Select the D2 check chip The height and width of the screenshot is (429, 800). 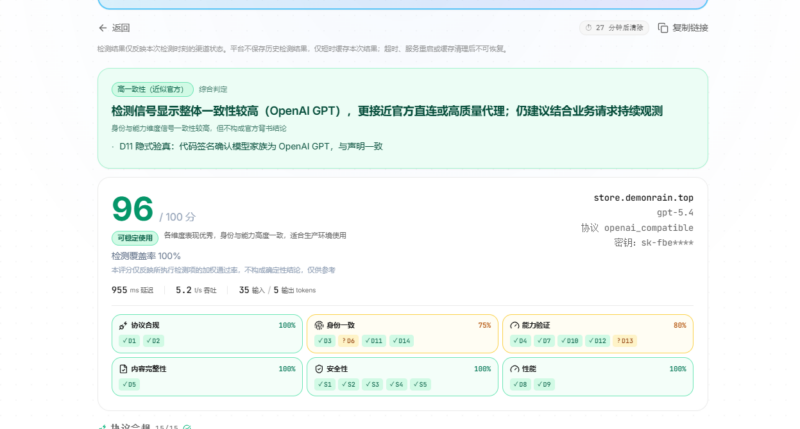pyautogui.click(x=153, y=341)
